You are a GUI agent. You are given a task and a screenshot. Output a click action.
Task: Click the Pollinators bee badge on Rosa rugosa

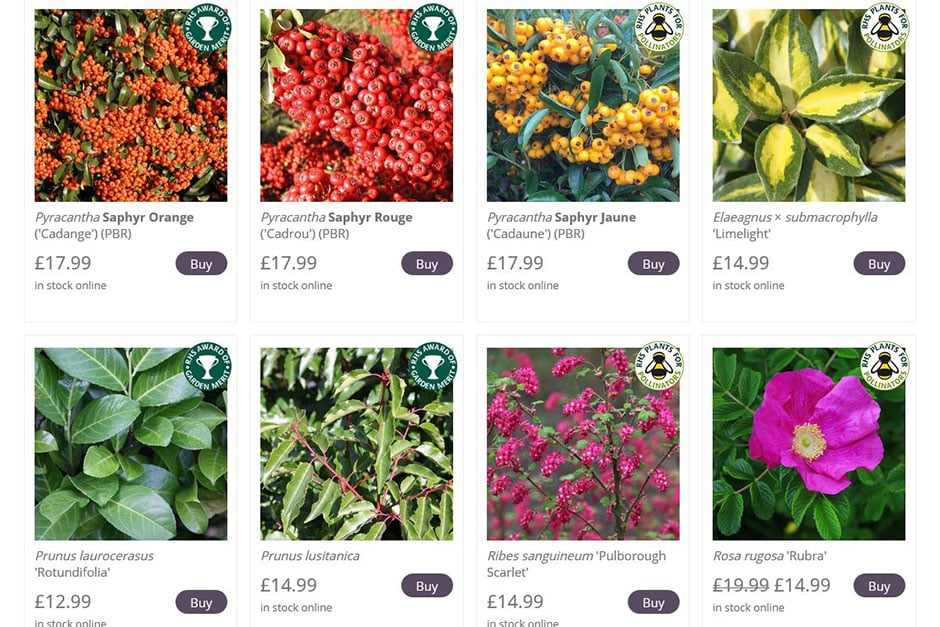click(x=884, y=366)
